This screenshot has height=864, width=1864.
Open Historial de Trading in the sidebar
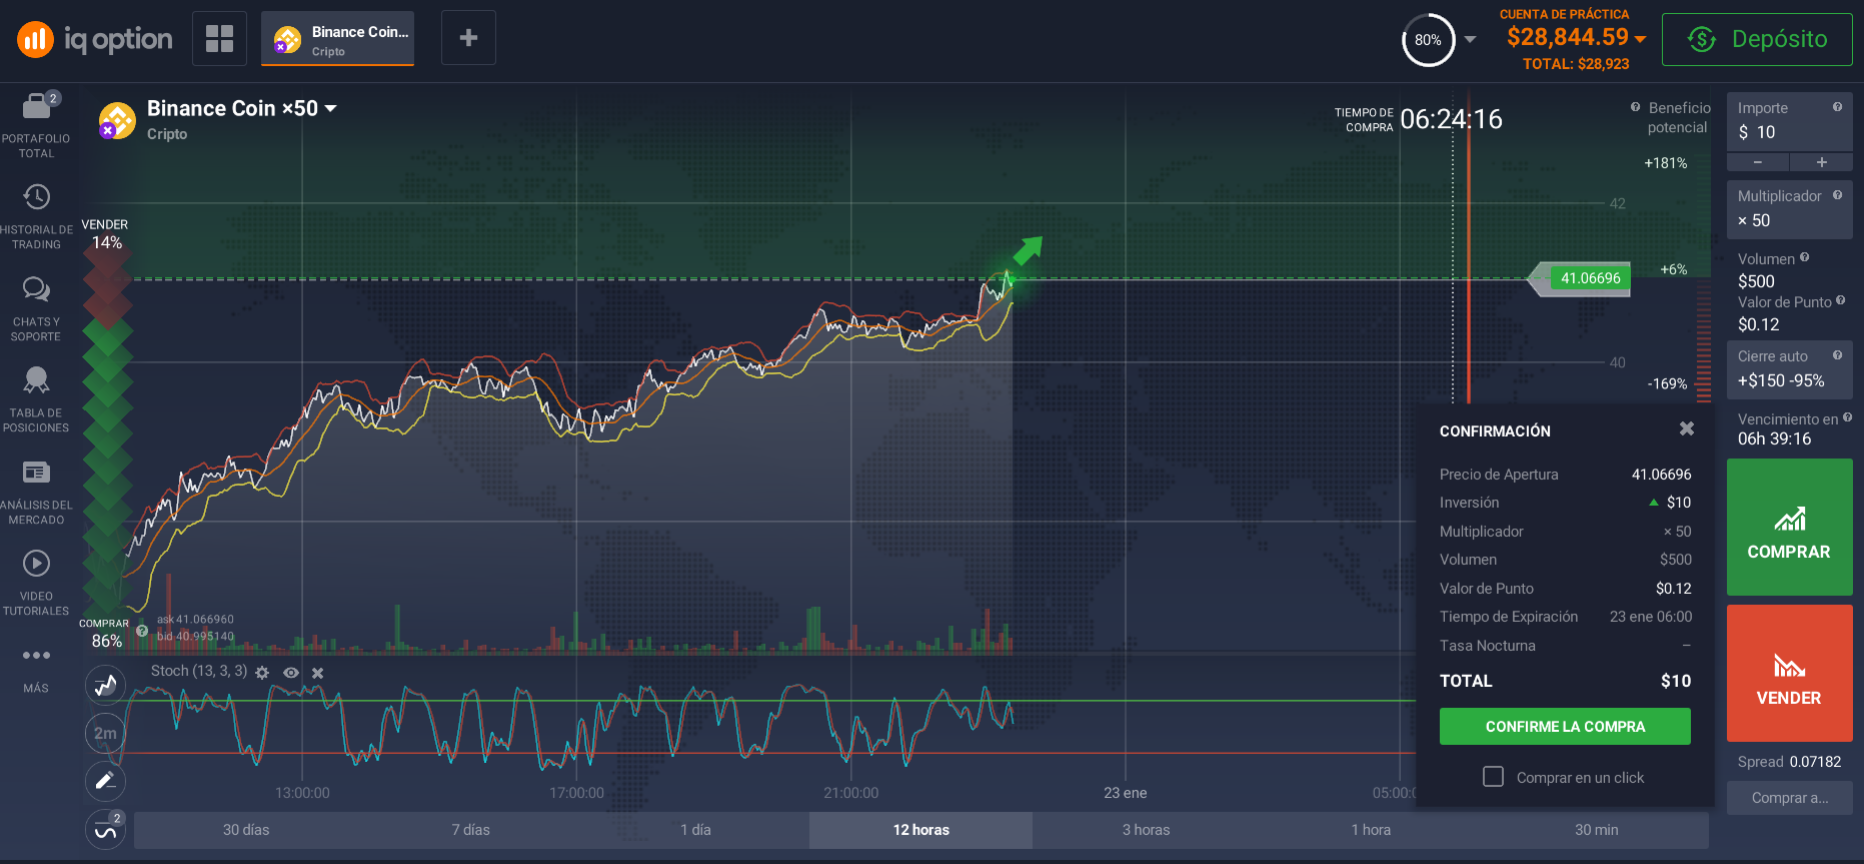pos(37,197)
